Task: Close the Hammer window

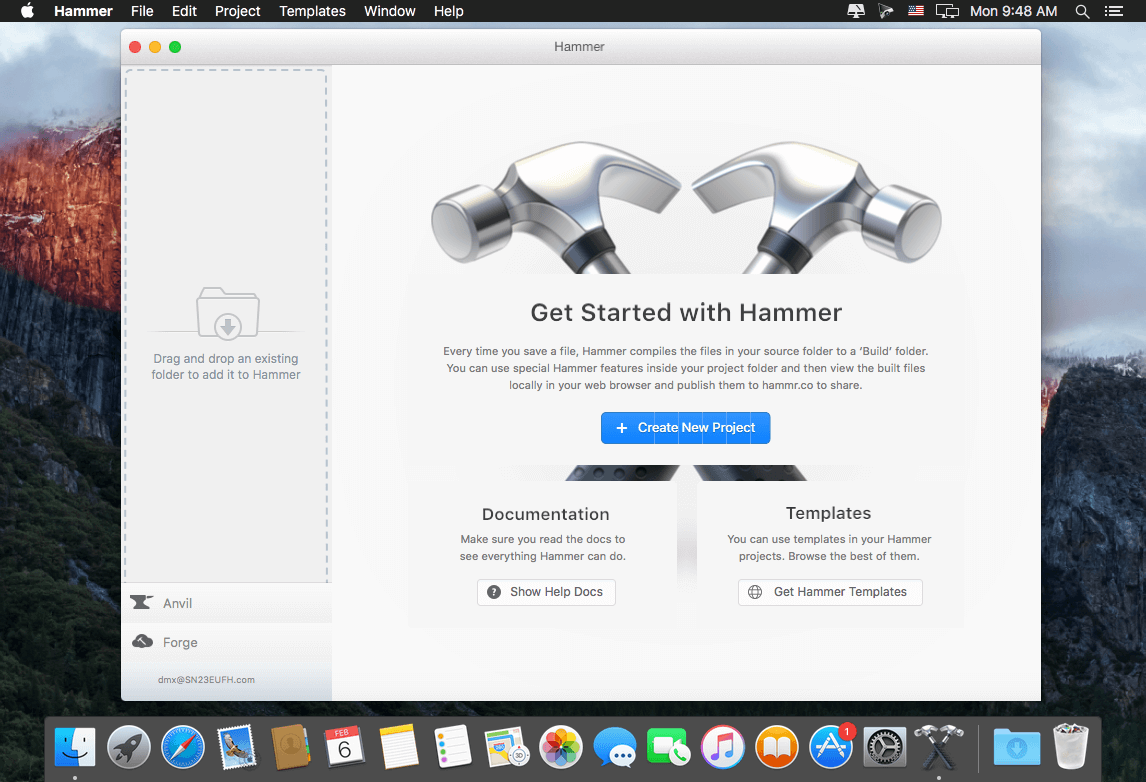Action: [x=134, y=47]
